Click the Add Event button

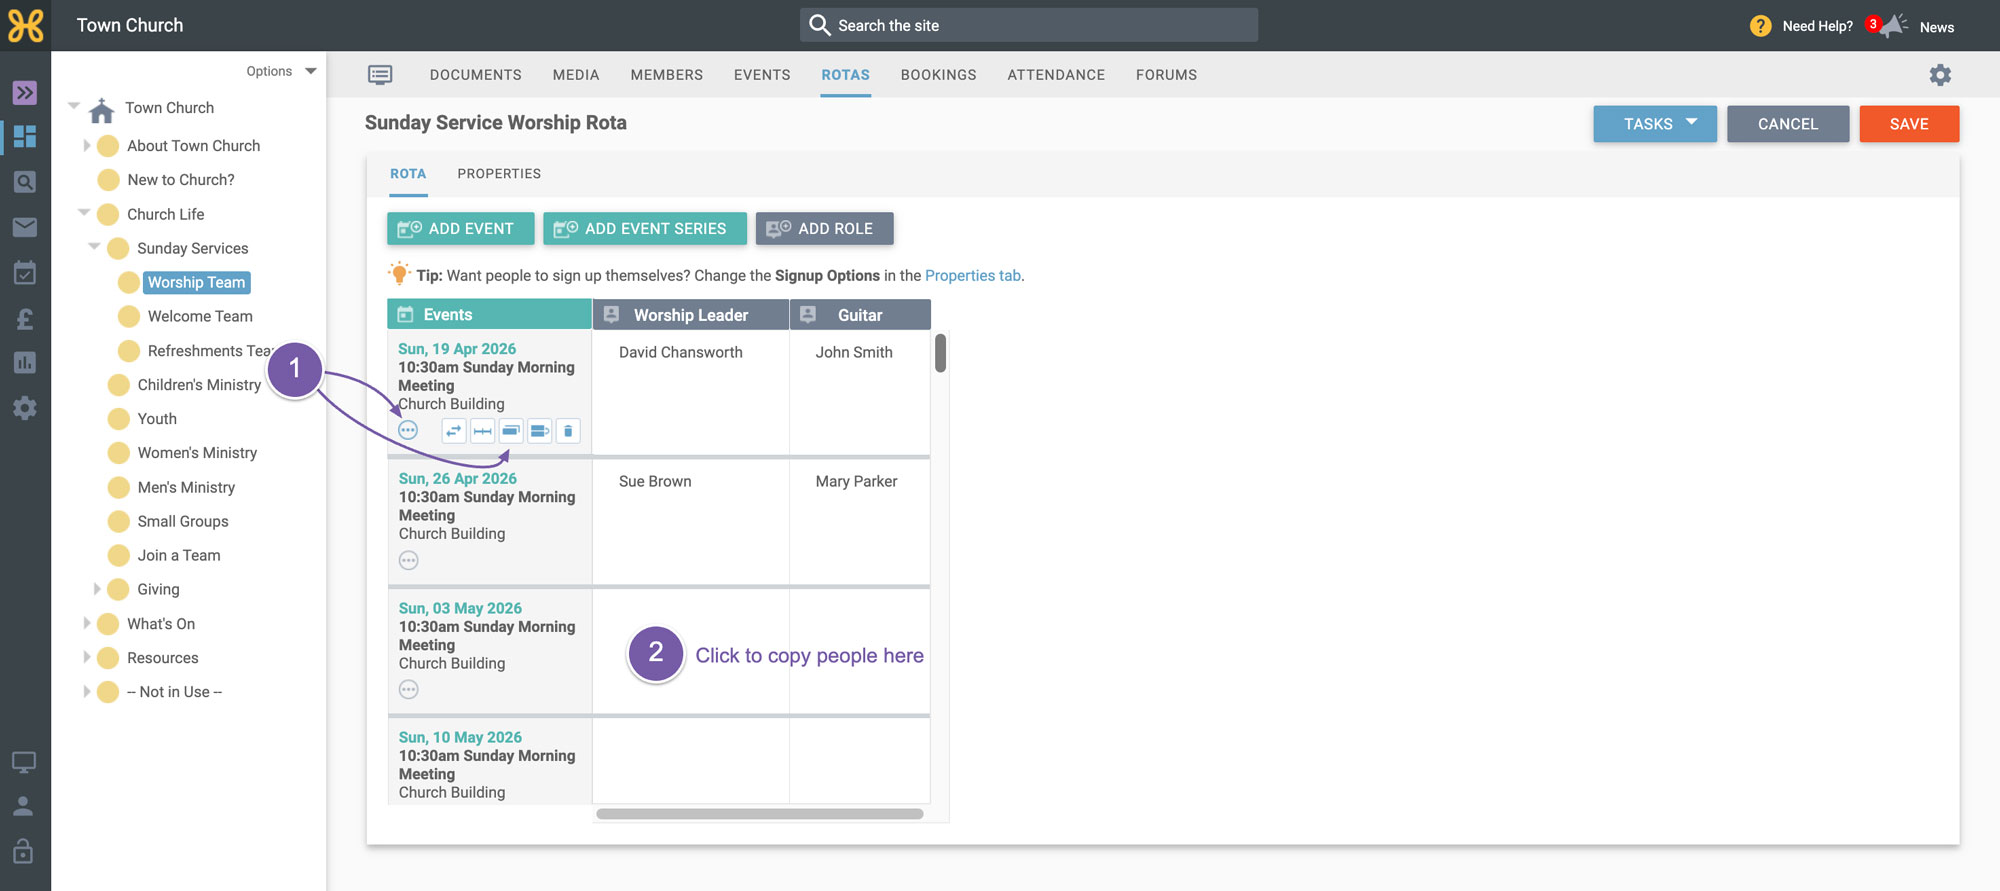pos(461,229)
